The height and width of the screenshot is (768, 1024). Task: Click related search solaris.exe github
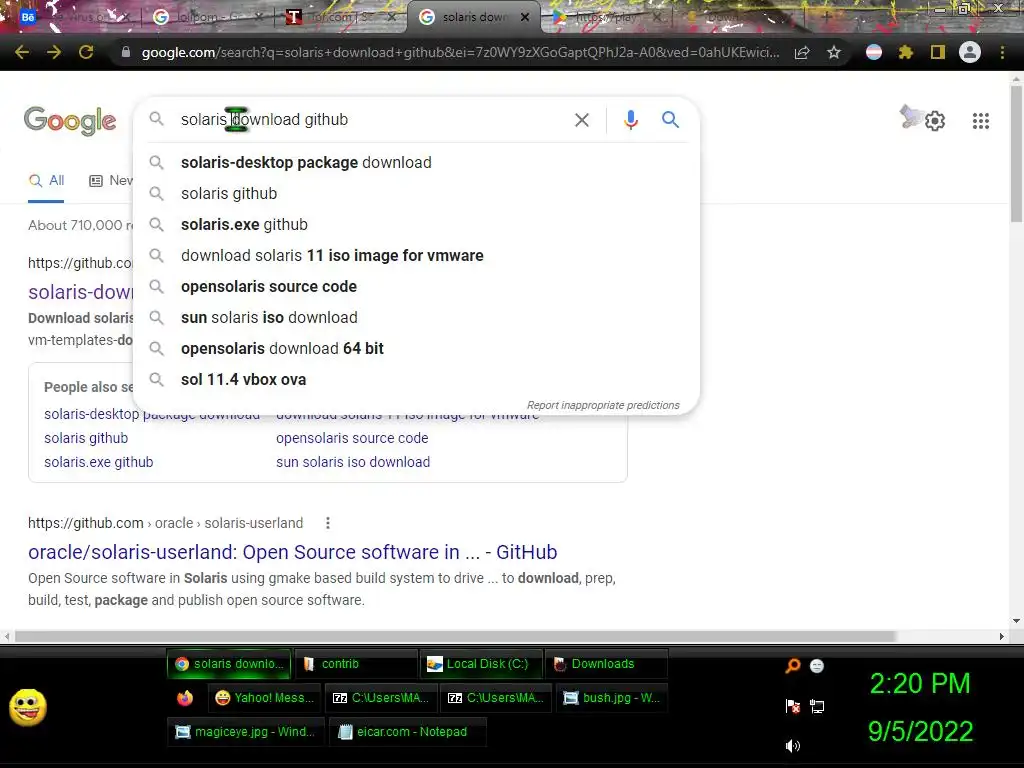click(99, 462)
